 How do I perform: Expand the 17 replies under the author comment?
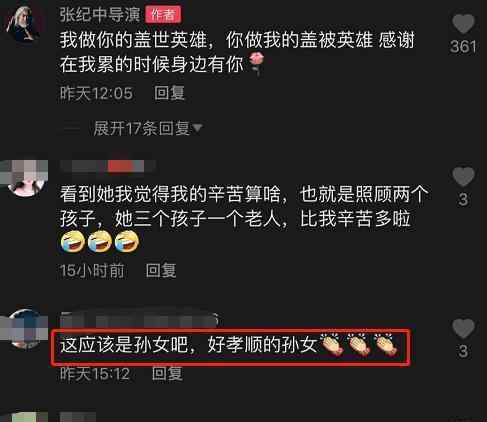coord(142,128)
